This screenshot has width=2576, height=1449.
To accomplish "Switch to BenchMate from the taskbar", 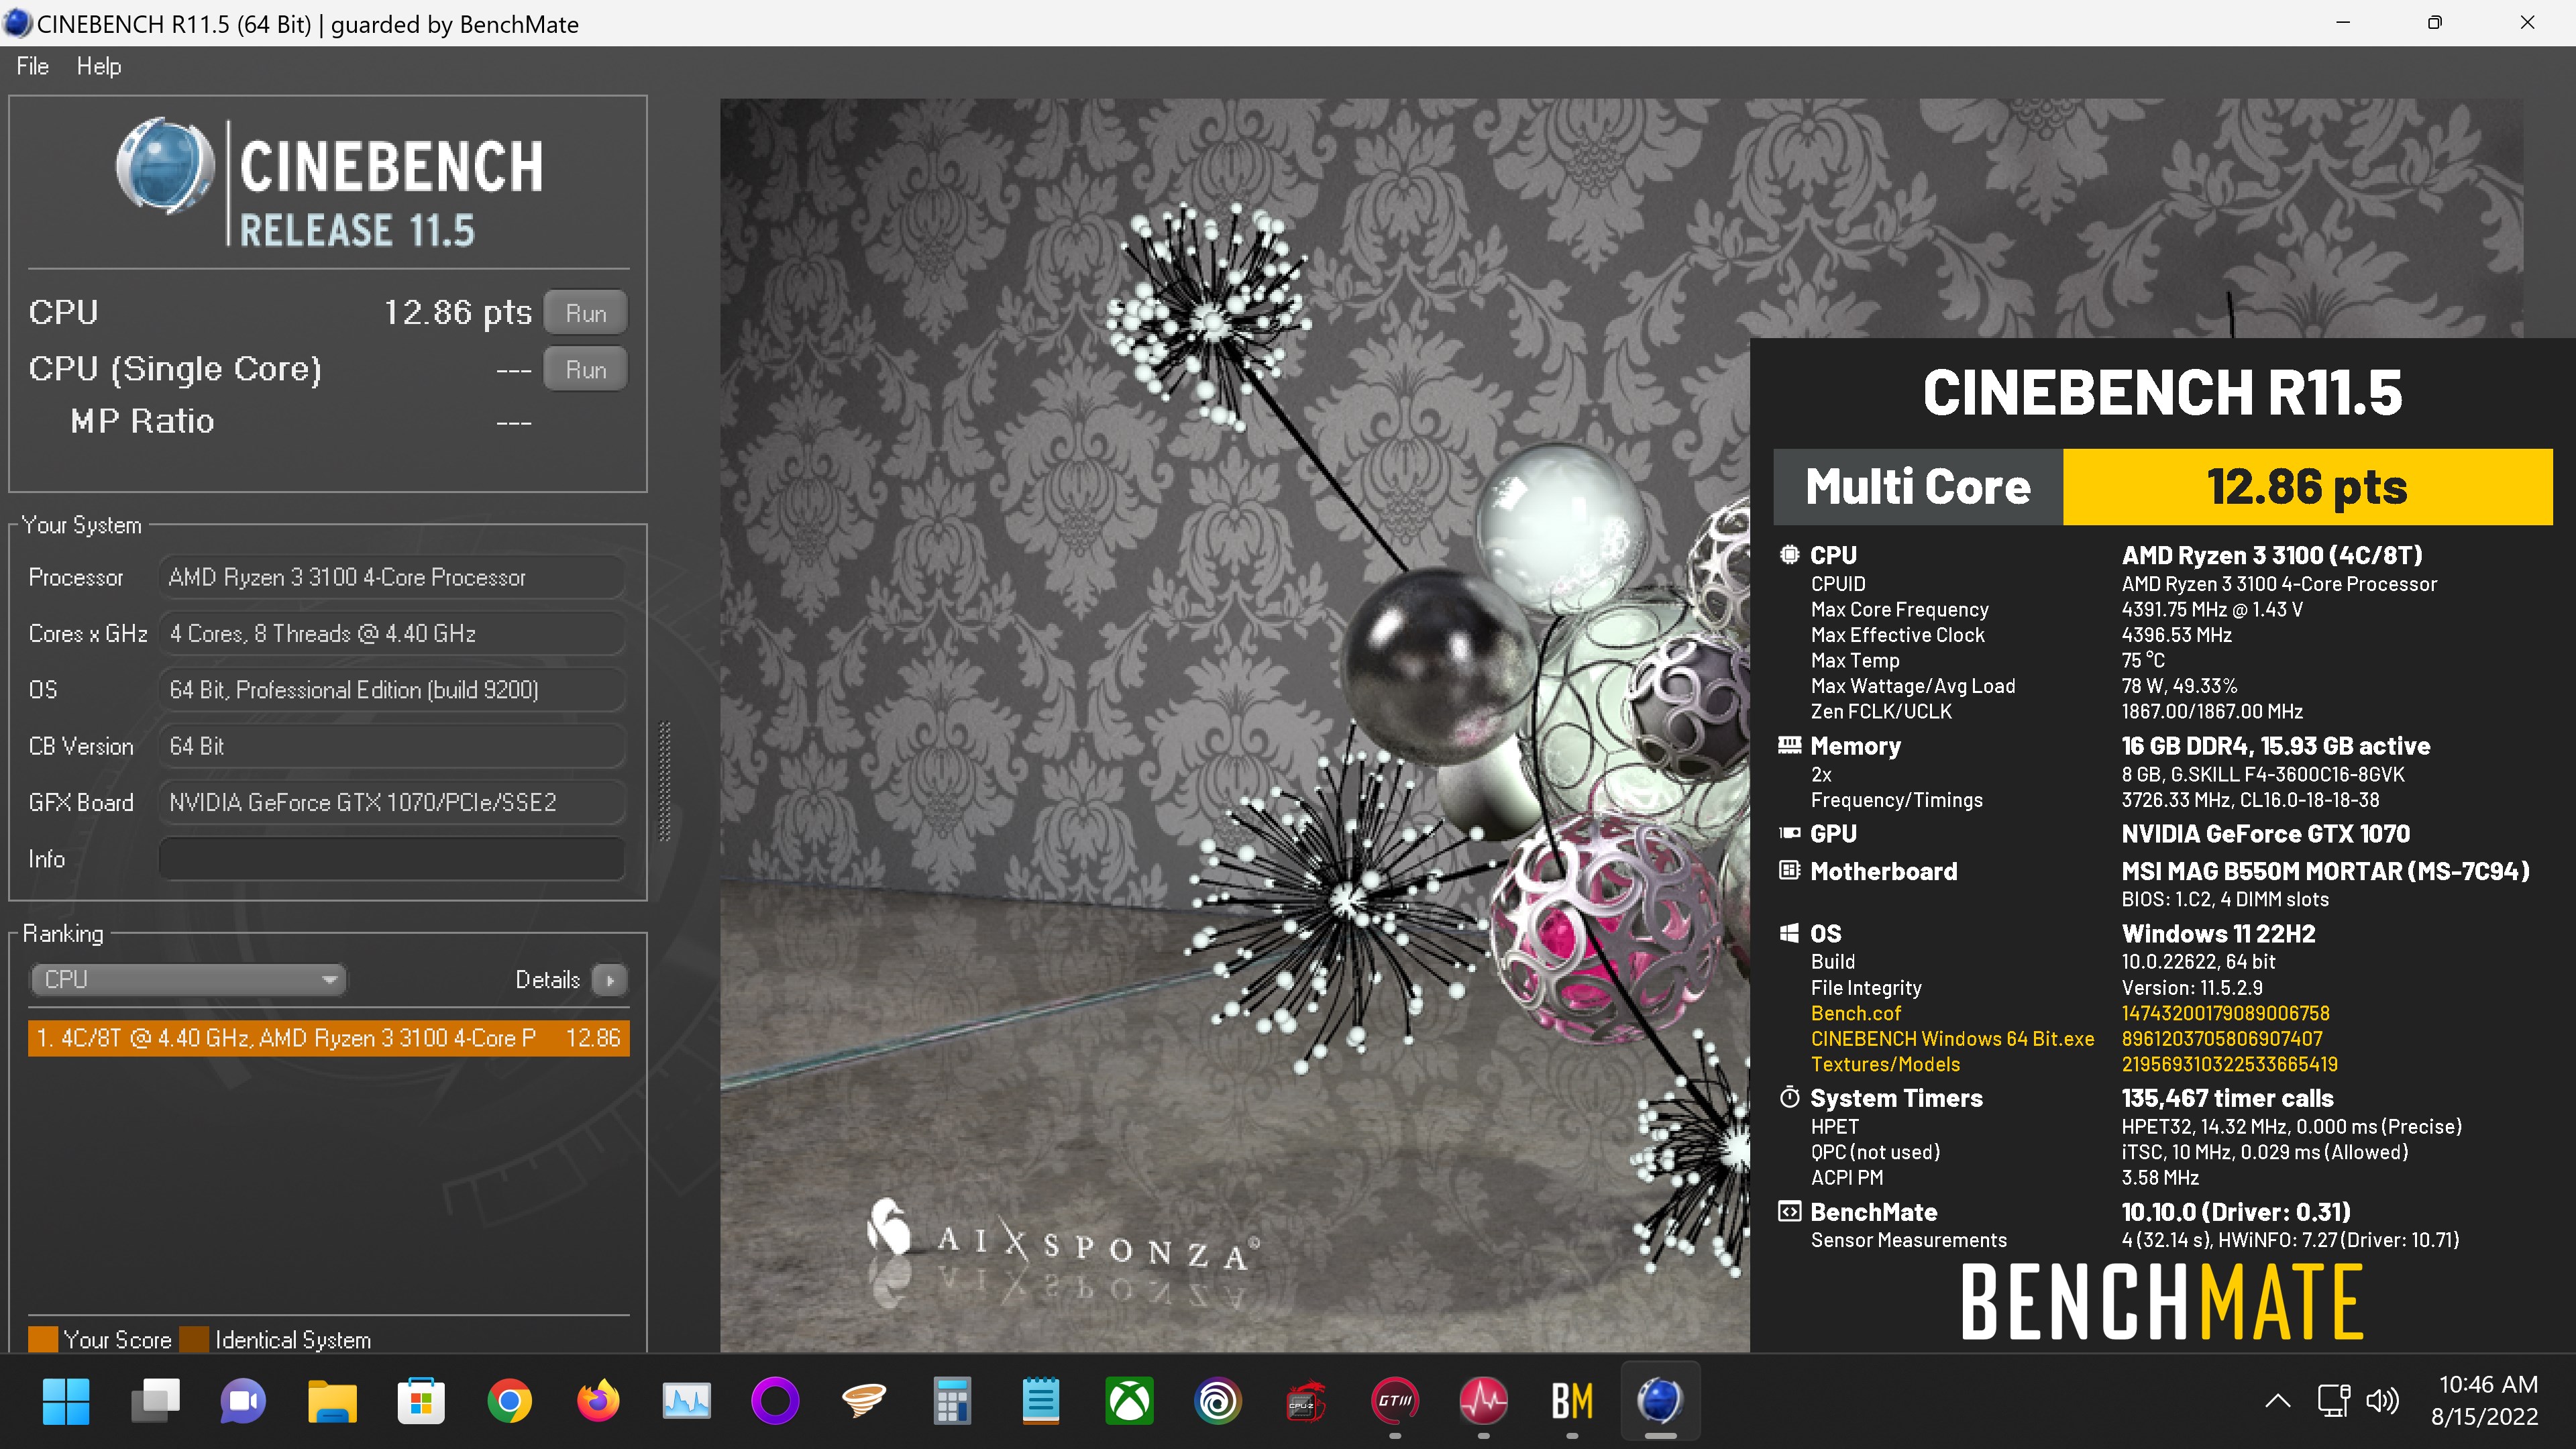I will click(1572, 1401).
